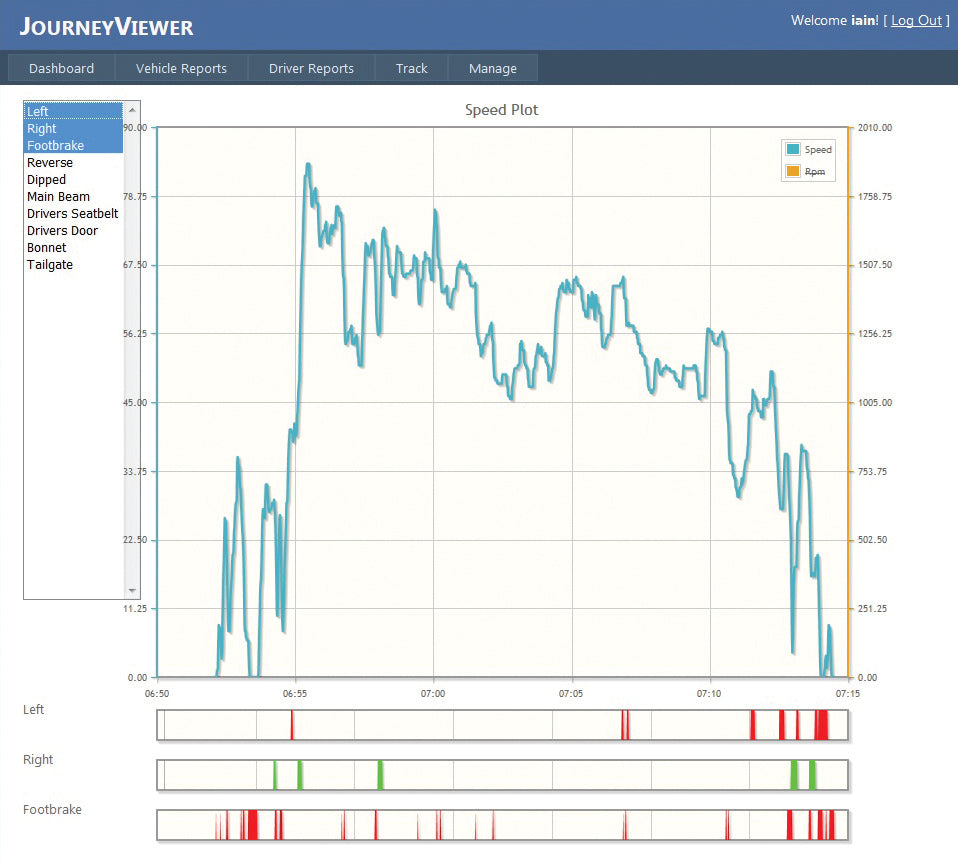This screenshot has height=862, width=958.
Task: Click the Log Out link
Action: tap(916, 20)
